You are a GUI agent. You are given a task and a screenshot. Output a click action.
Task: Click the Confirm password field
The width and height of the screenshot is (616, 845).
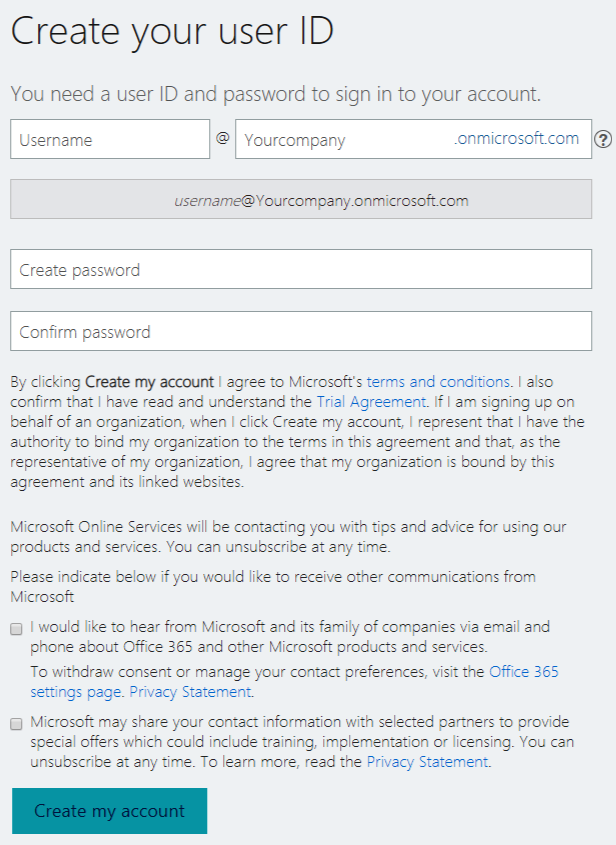(x=301, y=331)
